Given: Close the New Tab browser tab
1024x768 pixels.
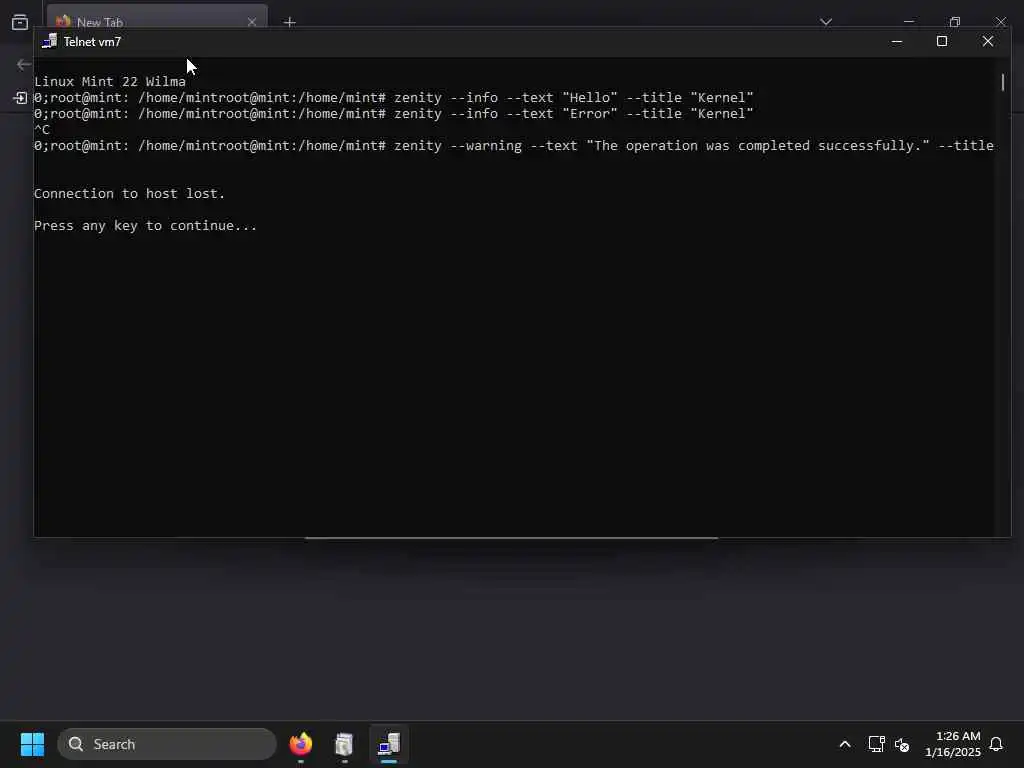Looking at the screenshot, I should 251,22.
